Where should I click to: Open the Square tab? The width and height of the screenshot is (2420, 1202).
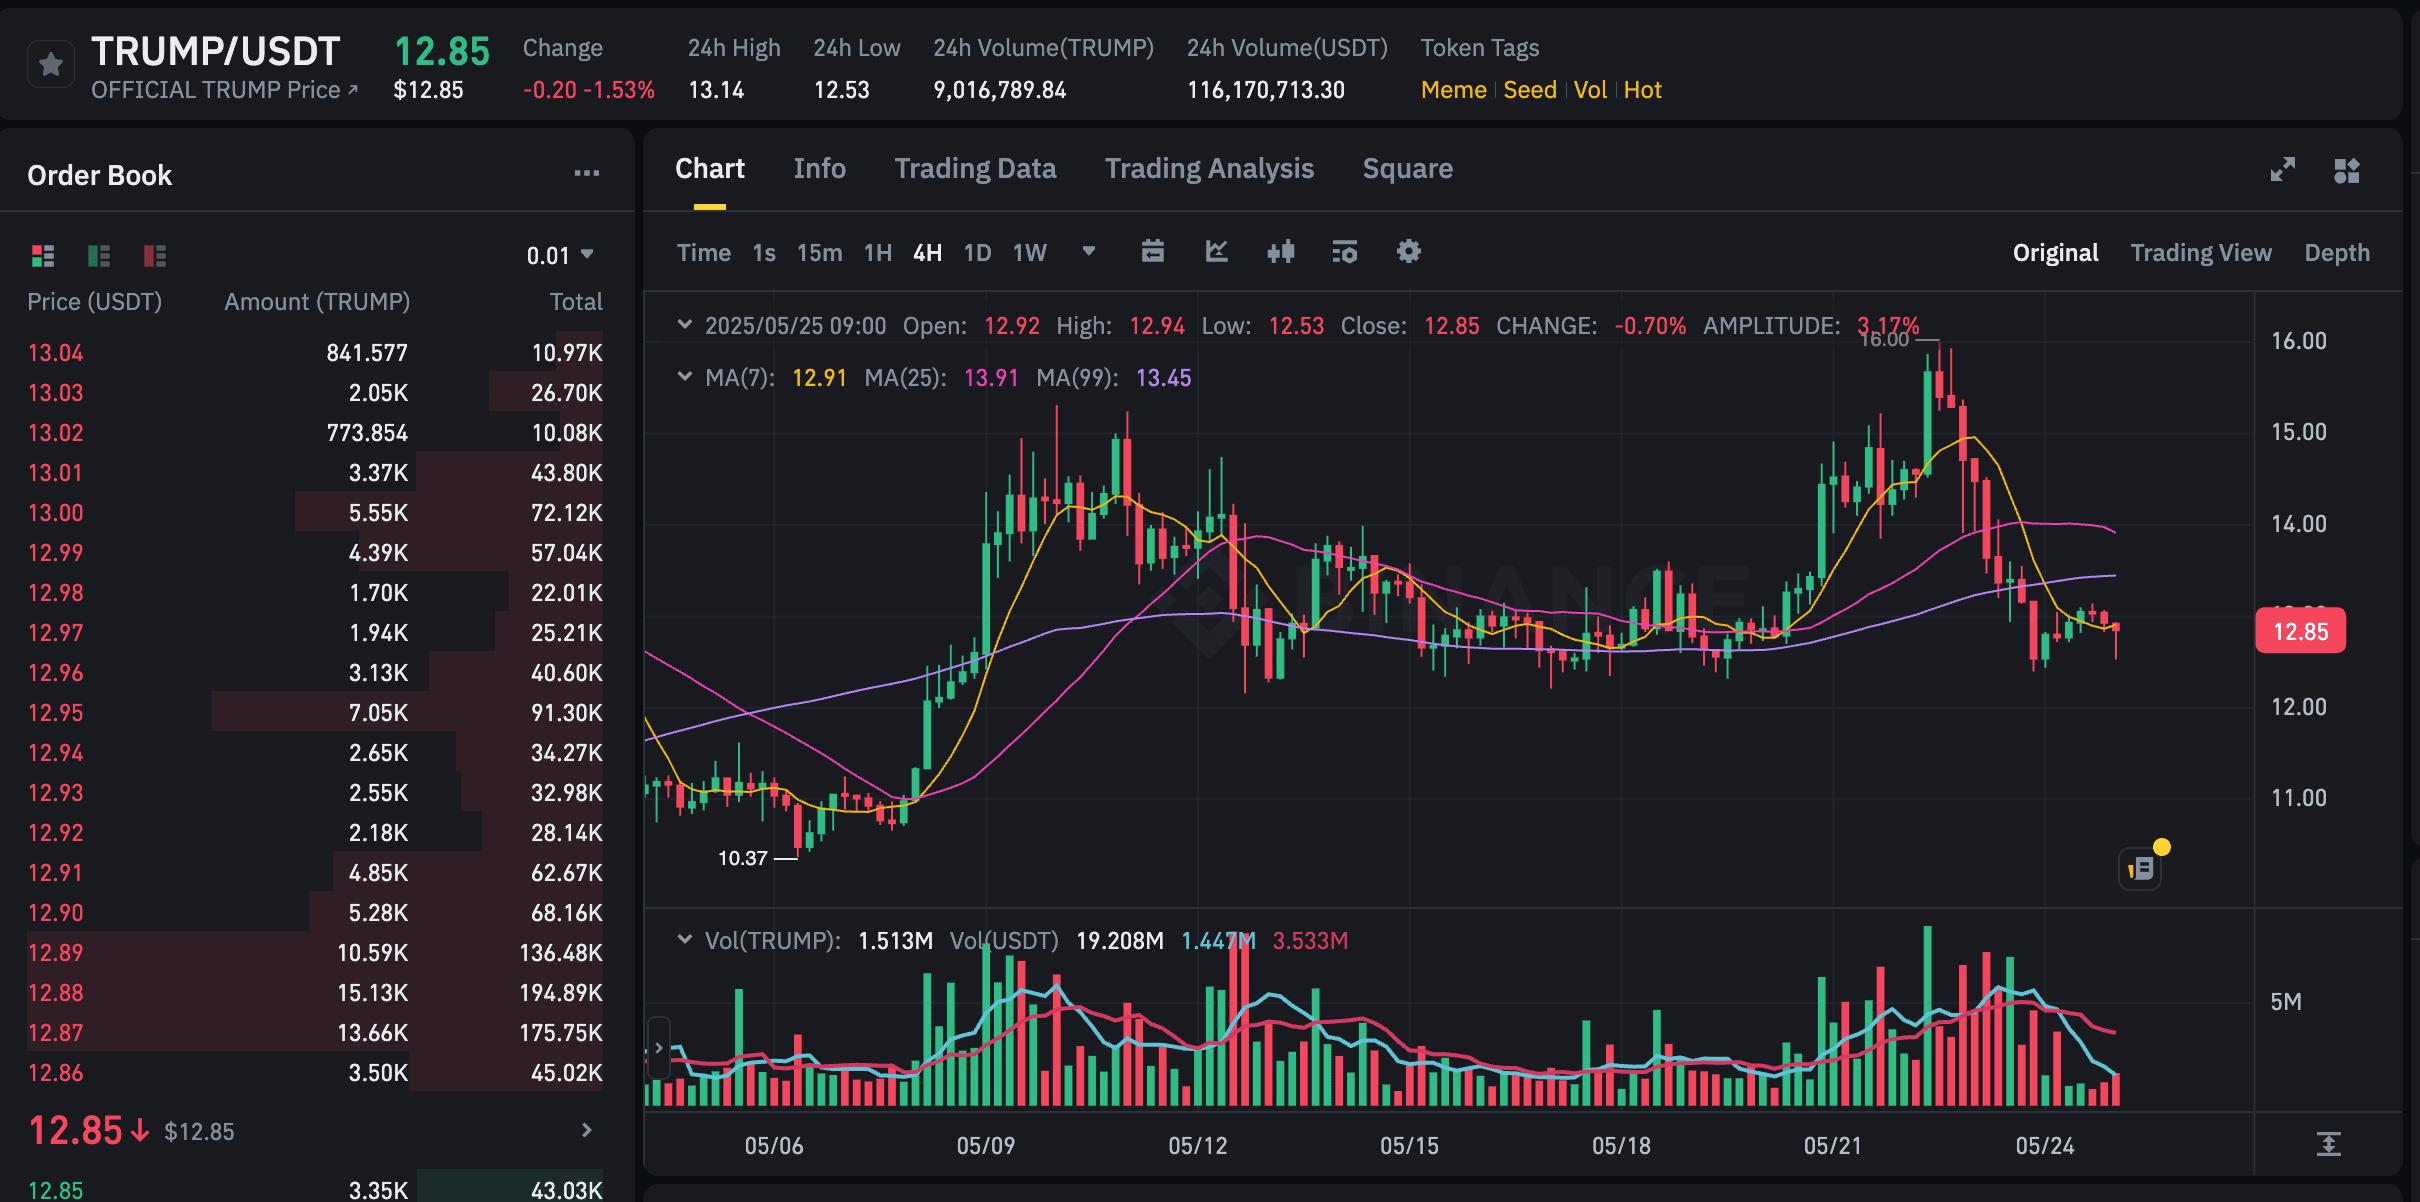1407,169
